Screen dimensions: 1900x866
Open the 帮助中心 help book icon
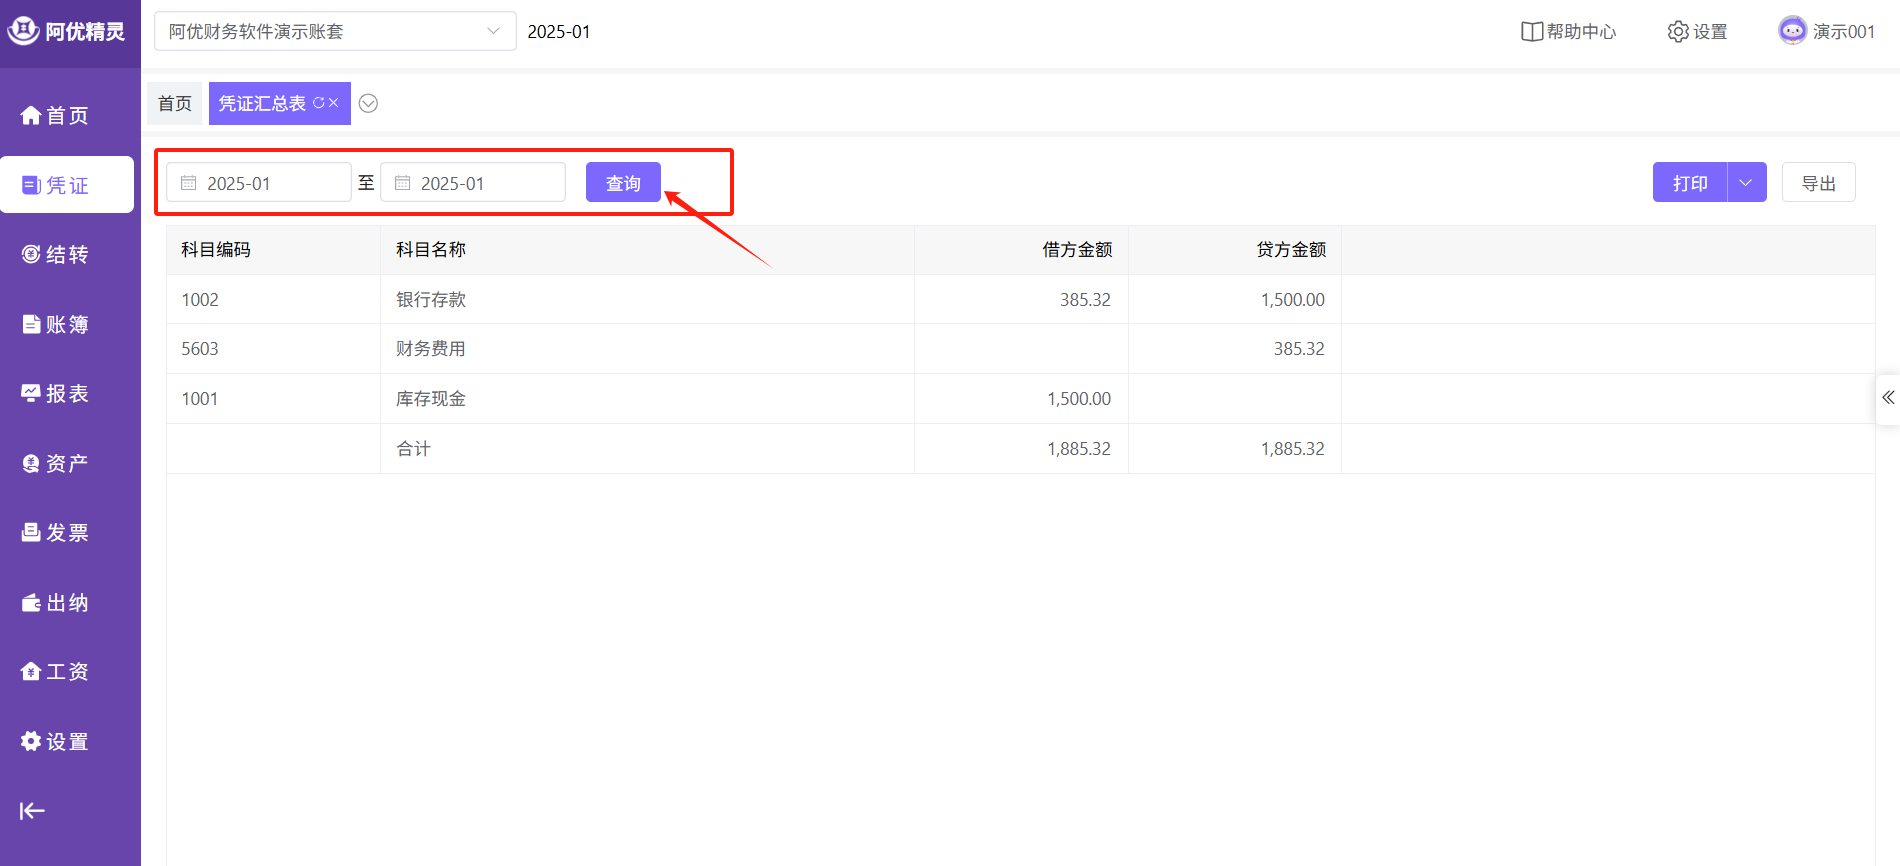pos(1531,32)
